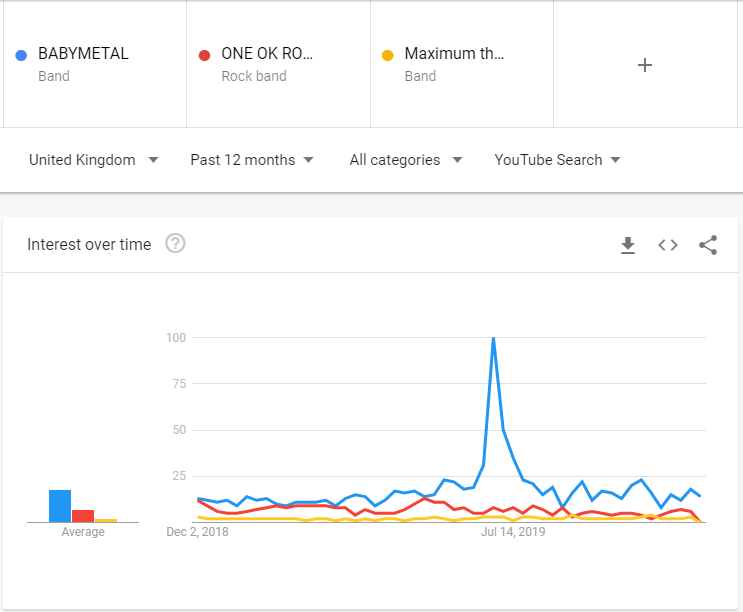
Task: Click the Interest over time heading
Action: click(89, 244)
